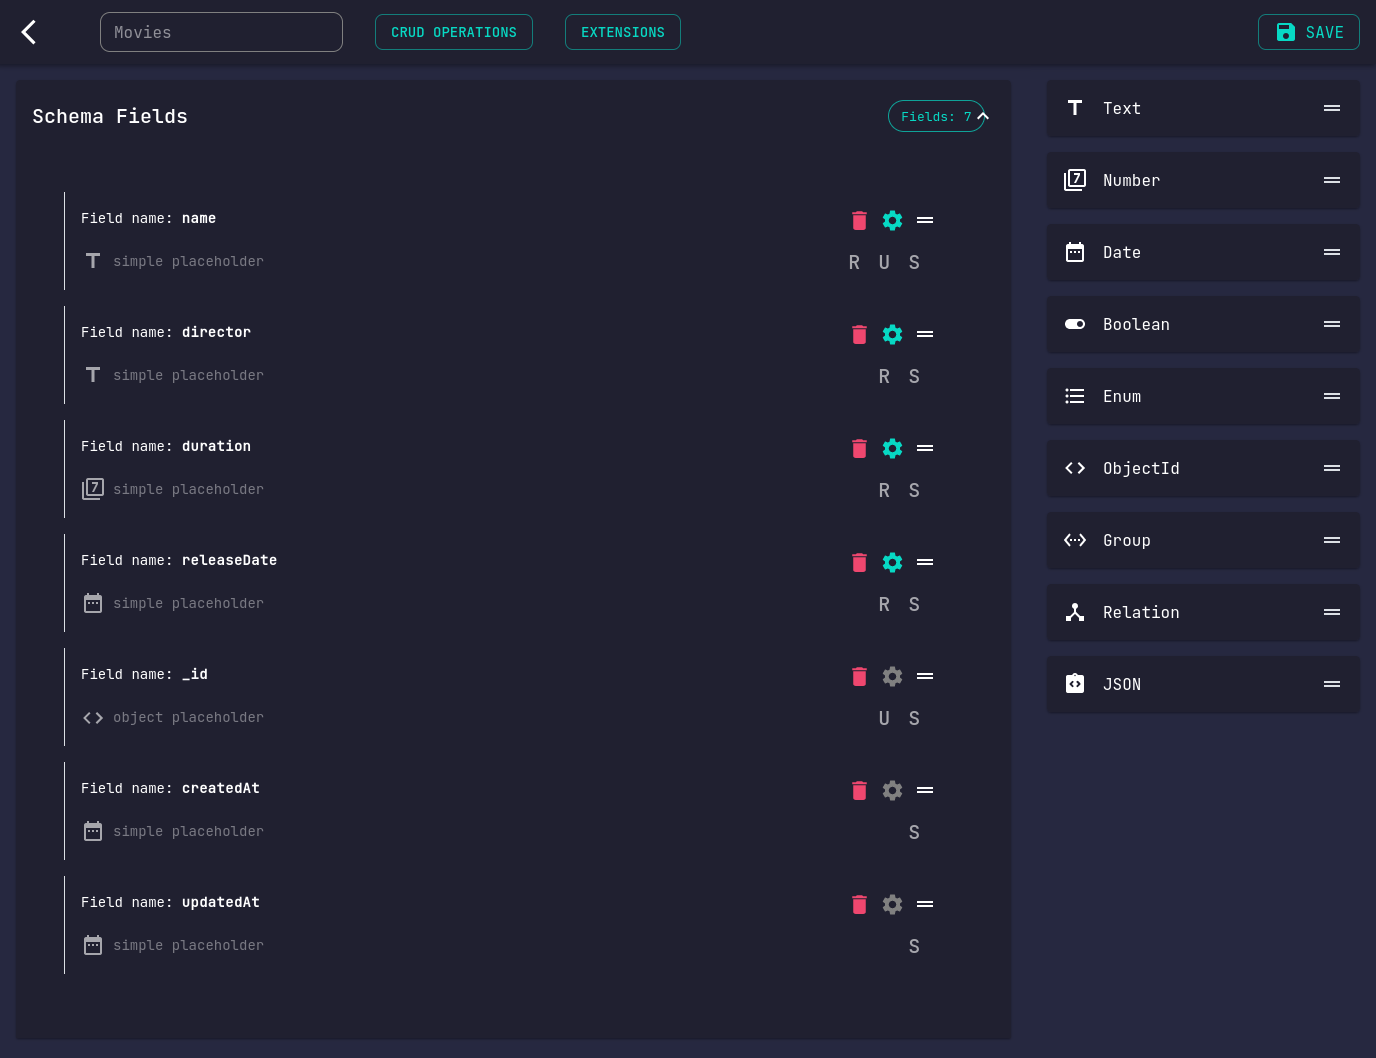Select the Relation field type
1376x1058 pixels.
pos(1203,612)
